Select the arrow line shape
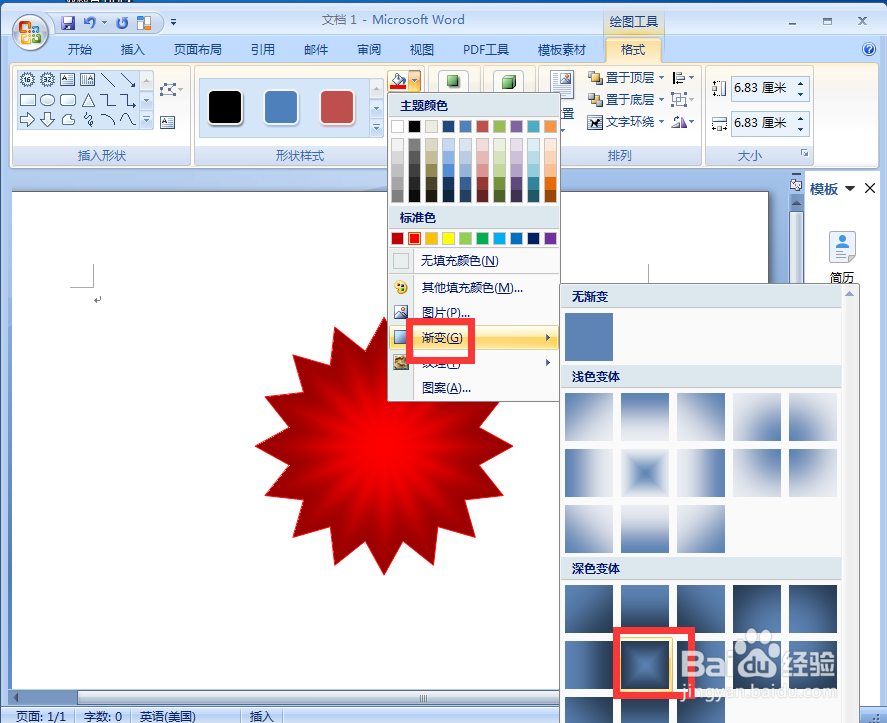 128,80
